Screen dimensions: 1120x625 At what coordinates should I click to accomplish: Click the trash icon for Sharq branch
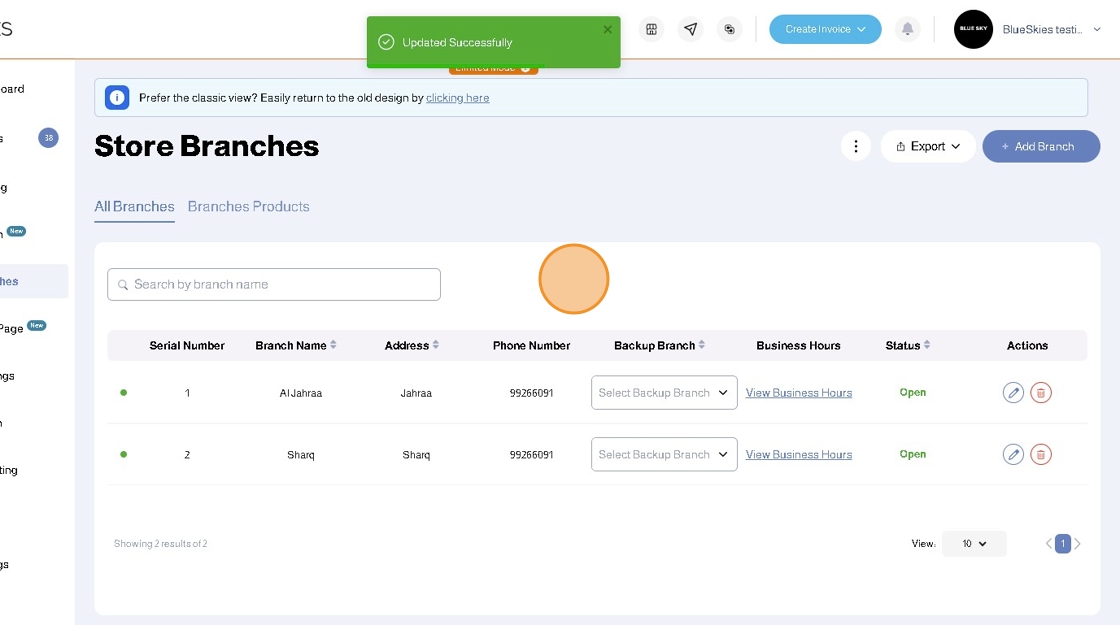(1041, 455)
